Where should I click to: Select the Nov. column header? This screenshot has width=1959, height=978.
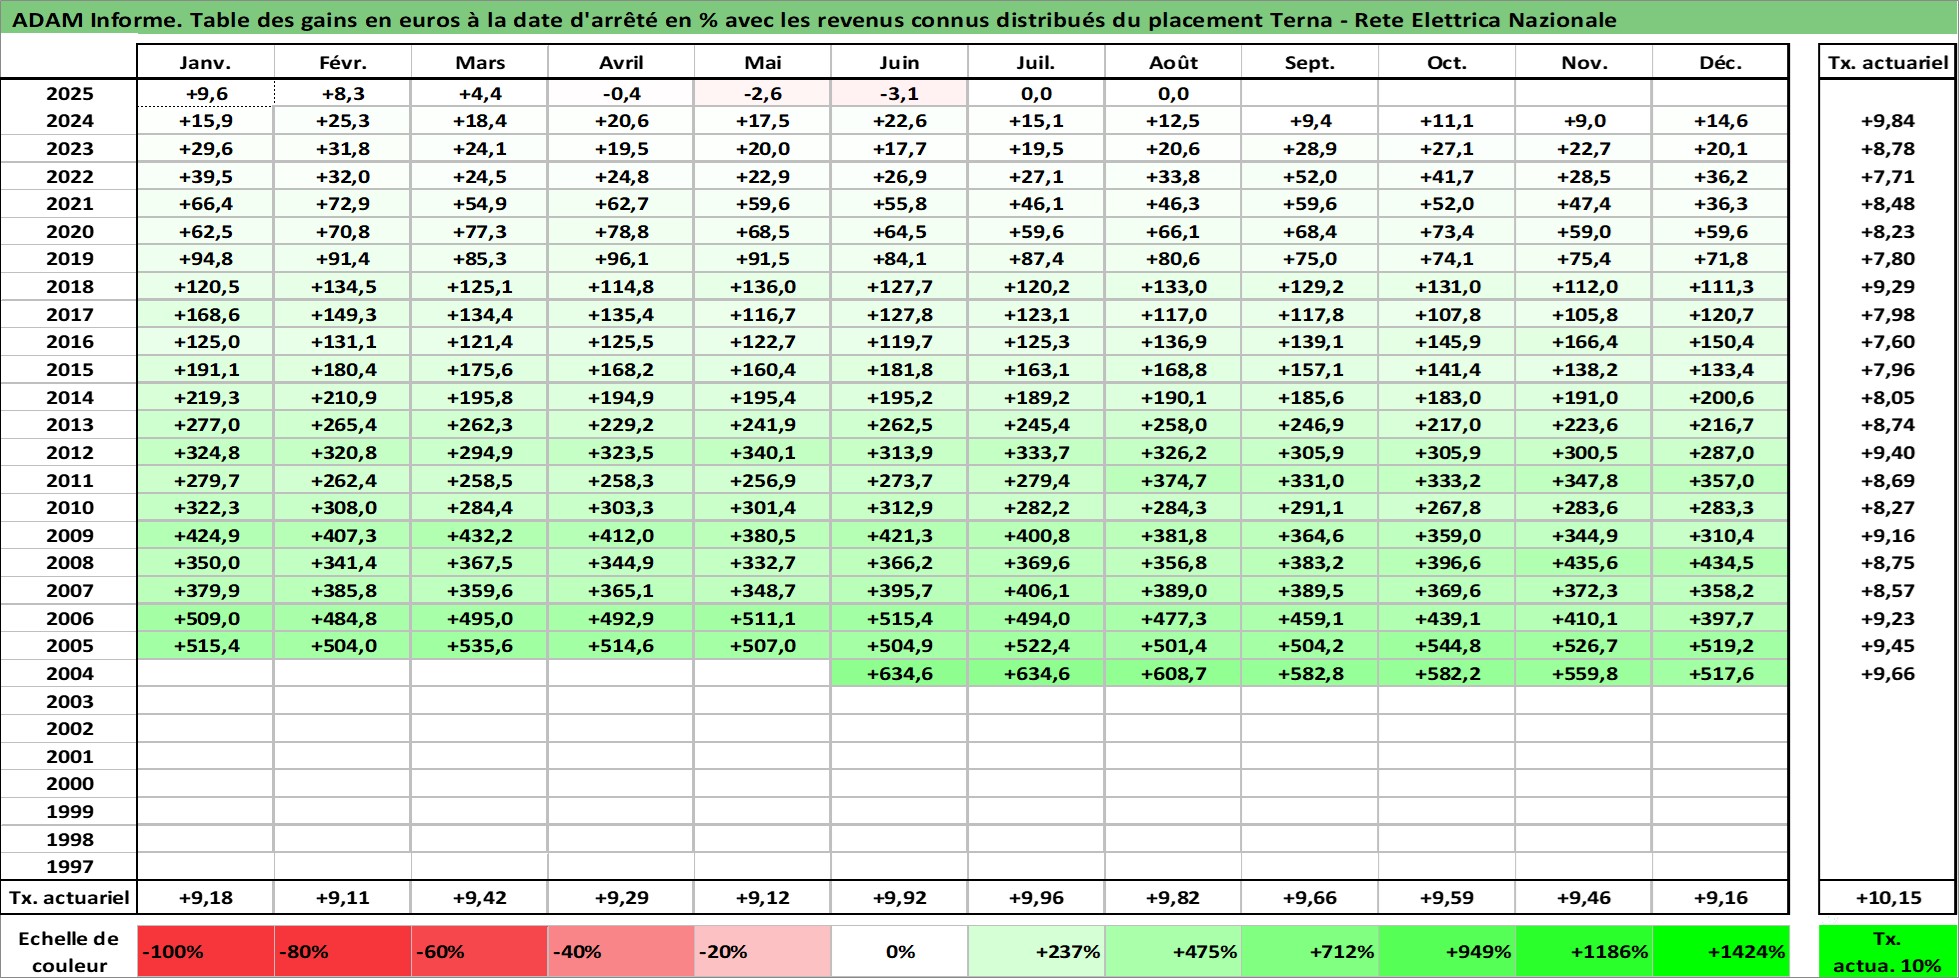click(x=1584, y=62)
